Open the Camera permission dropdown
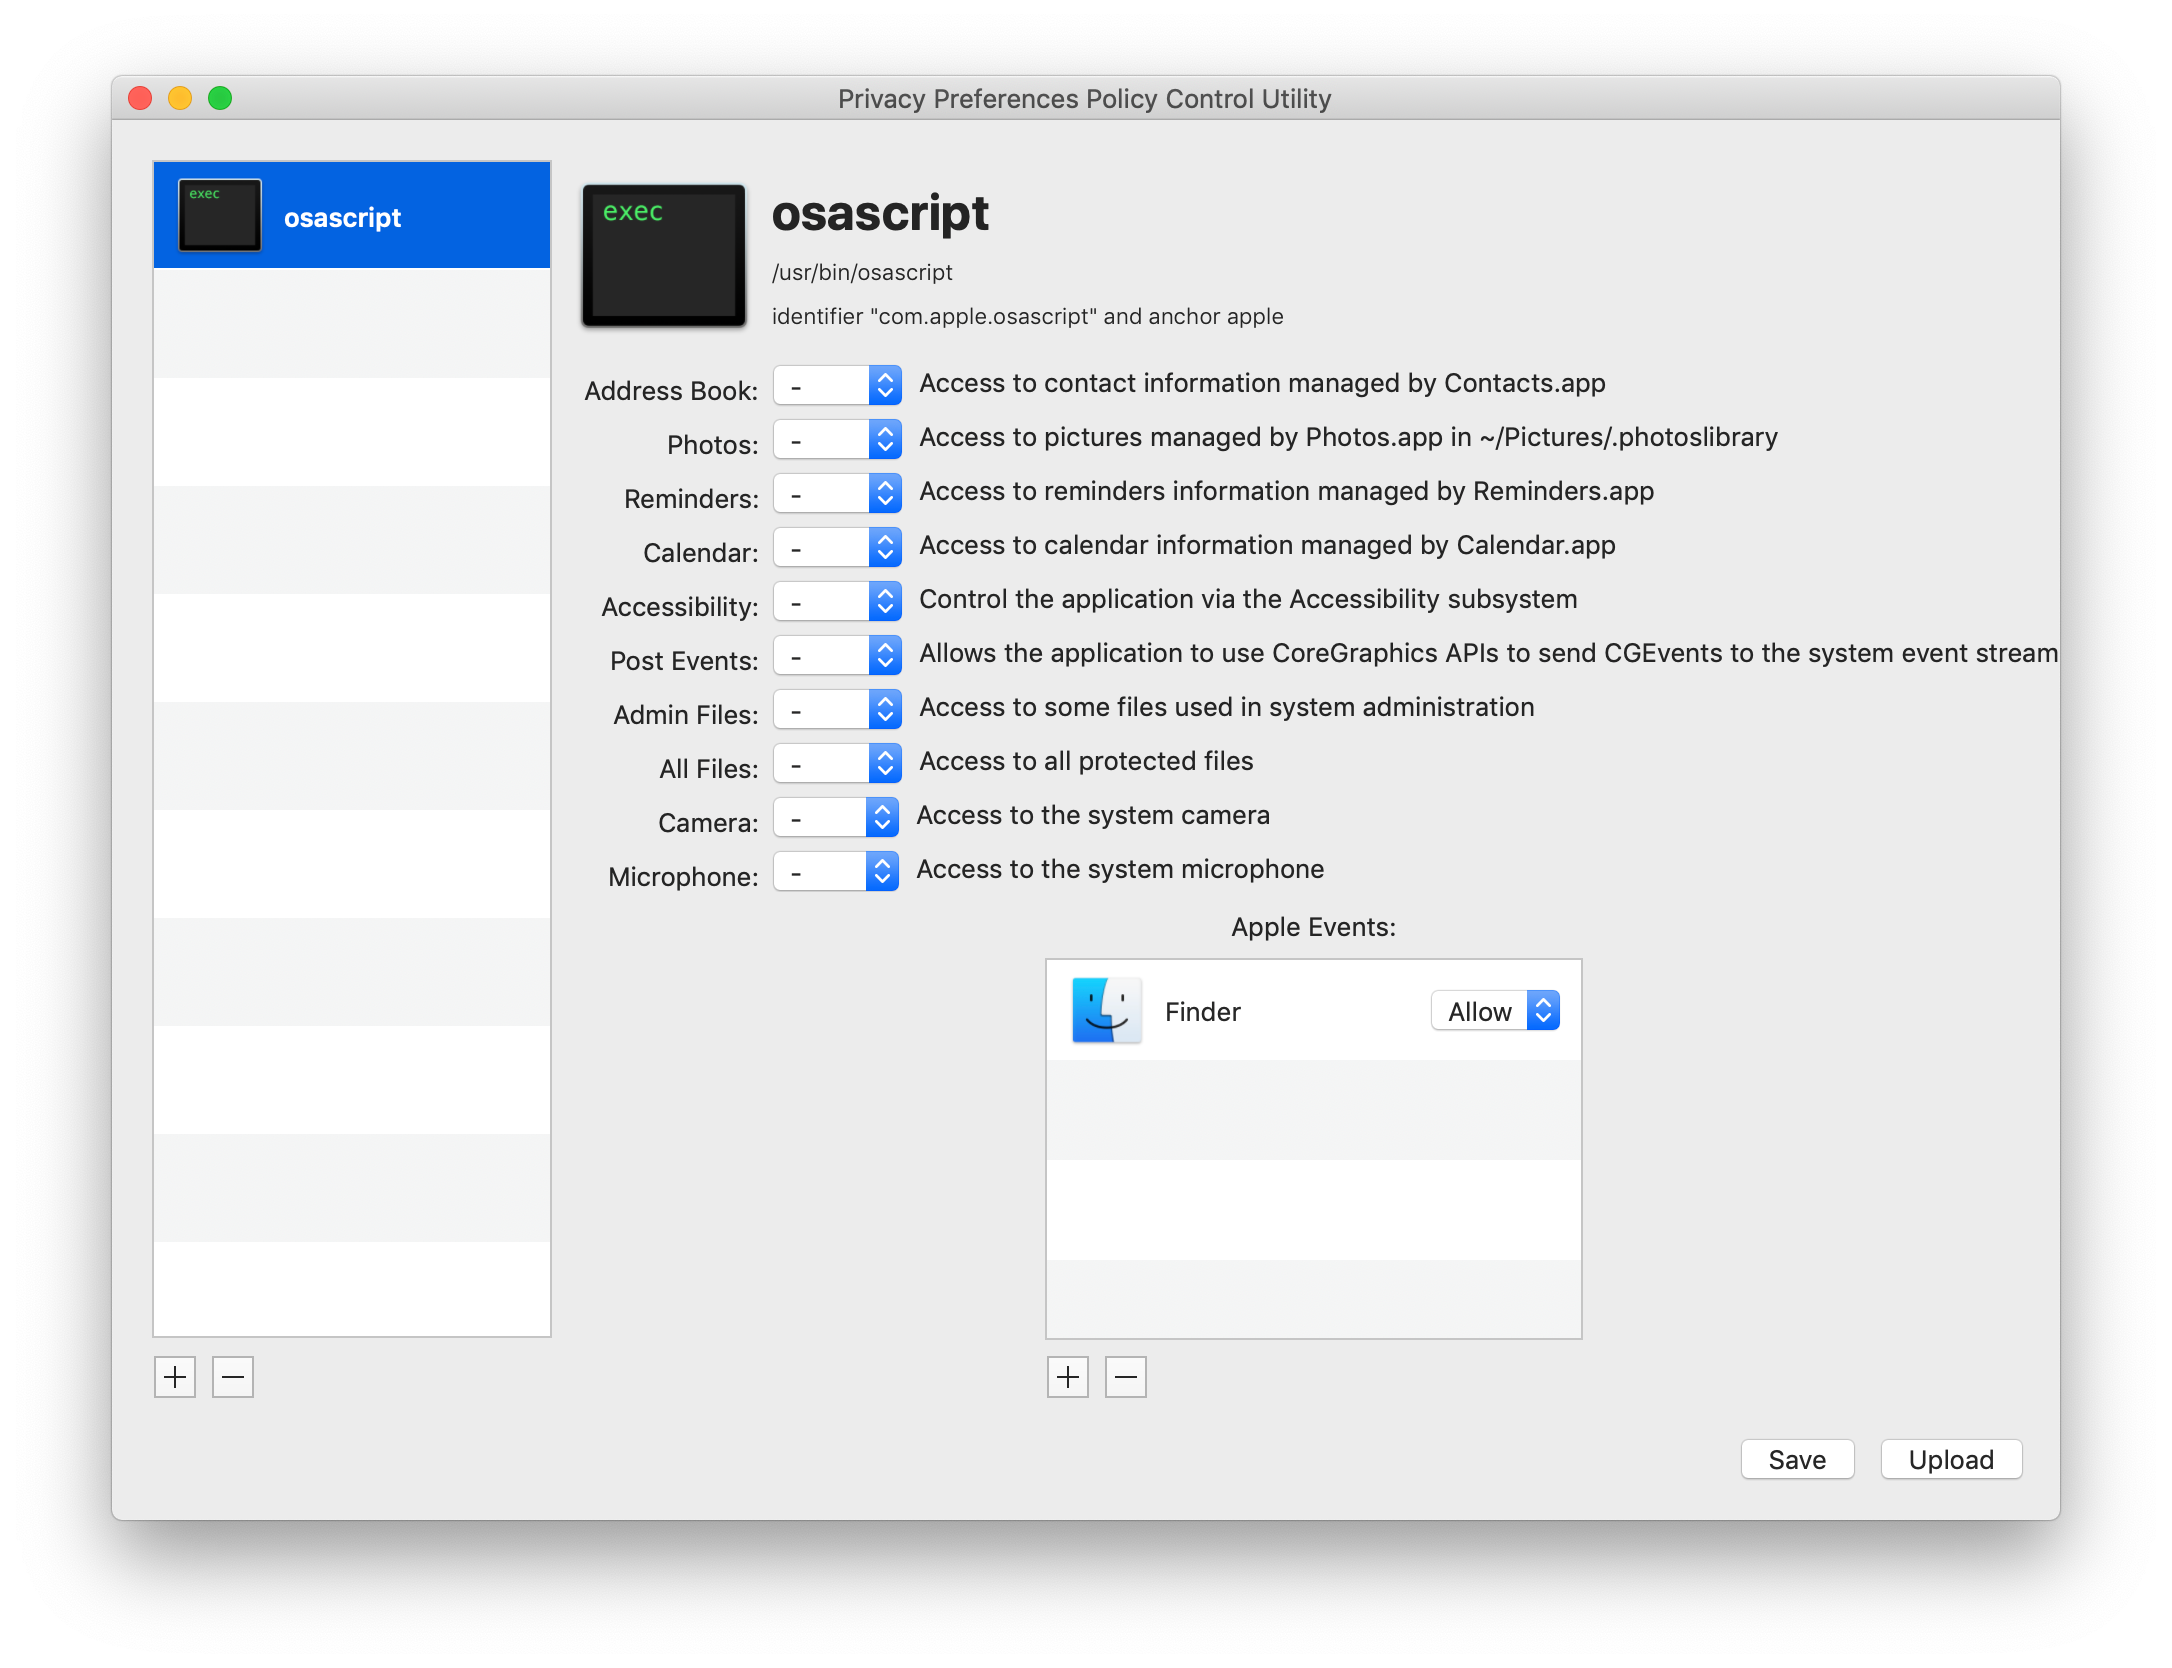This screenshot has height=1668, width=2172. pyautogui.click(x=836, y=817)
